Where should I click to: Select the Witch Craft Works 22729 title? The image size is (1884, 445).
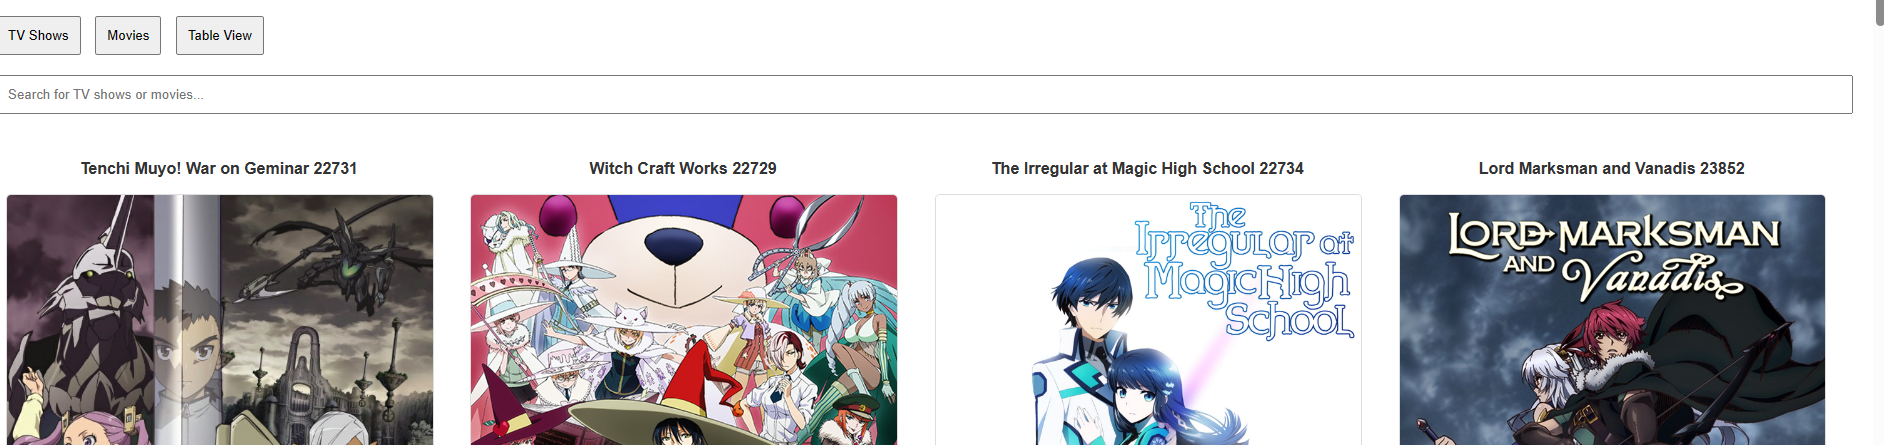(x=683, y=168)
